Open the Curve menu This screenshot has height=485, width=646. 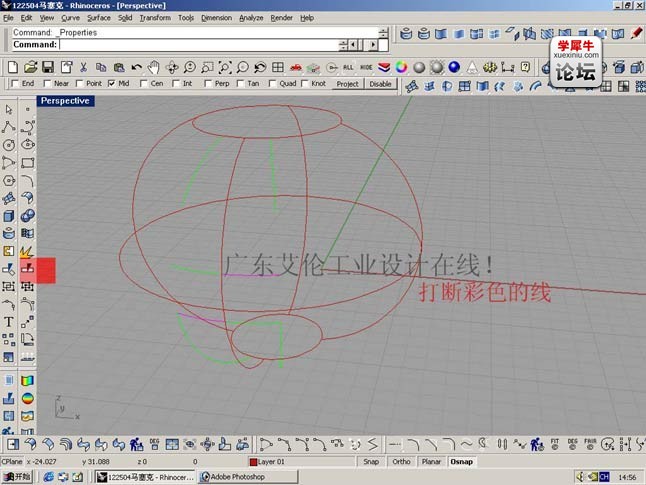[x=70, y=18]
